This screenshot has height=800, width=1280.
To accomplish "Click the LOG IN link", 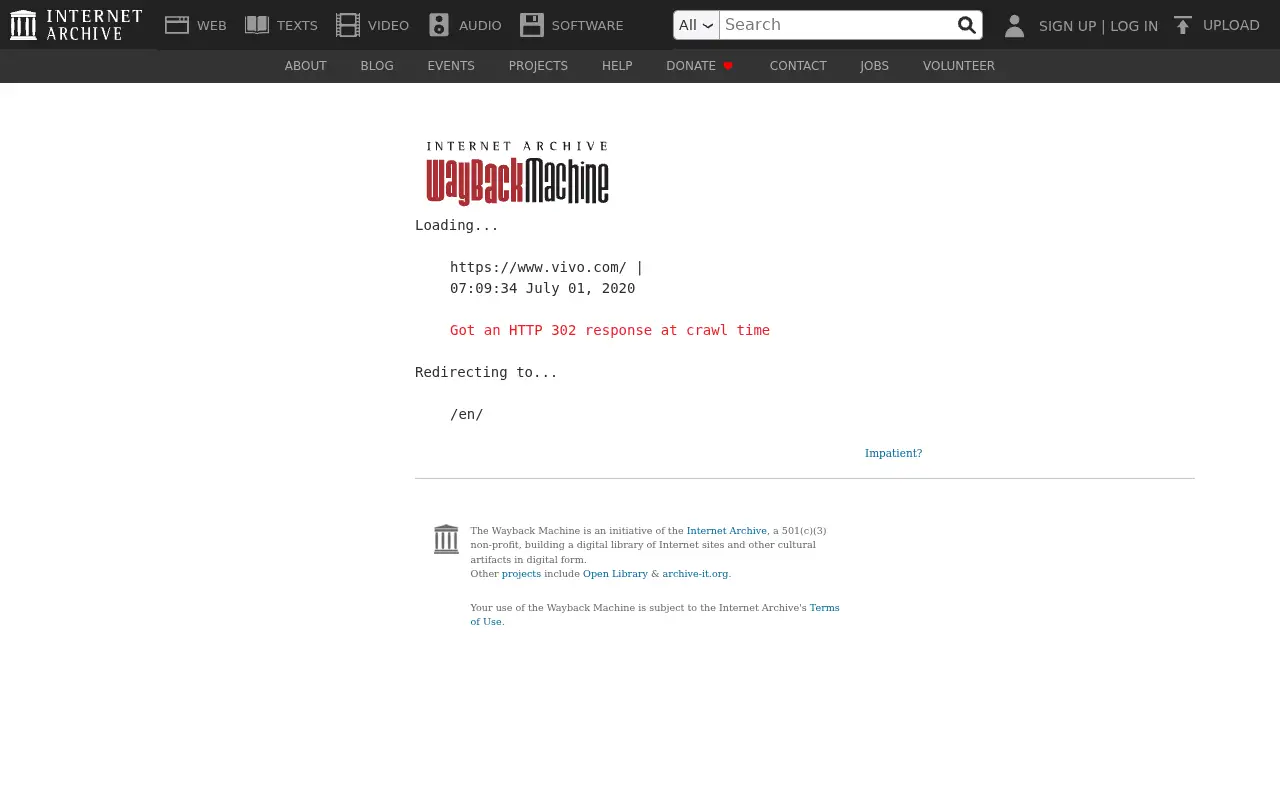I will click(1134, 26).
